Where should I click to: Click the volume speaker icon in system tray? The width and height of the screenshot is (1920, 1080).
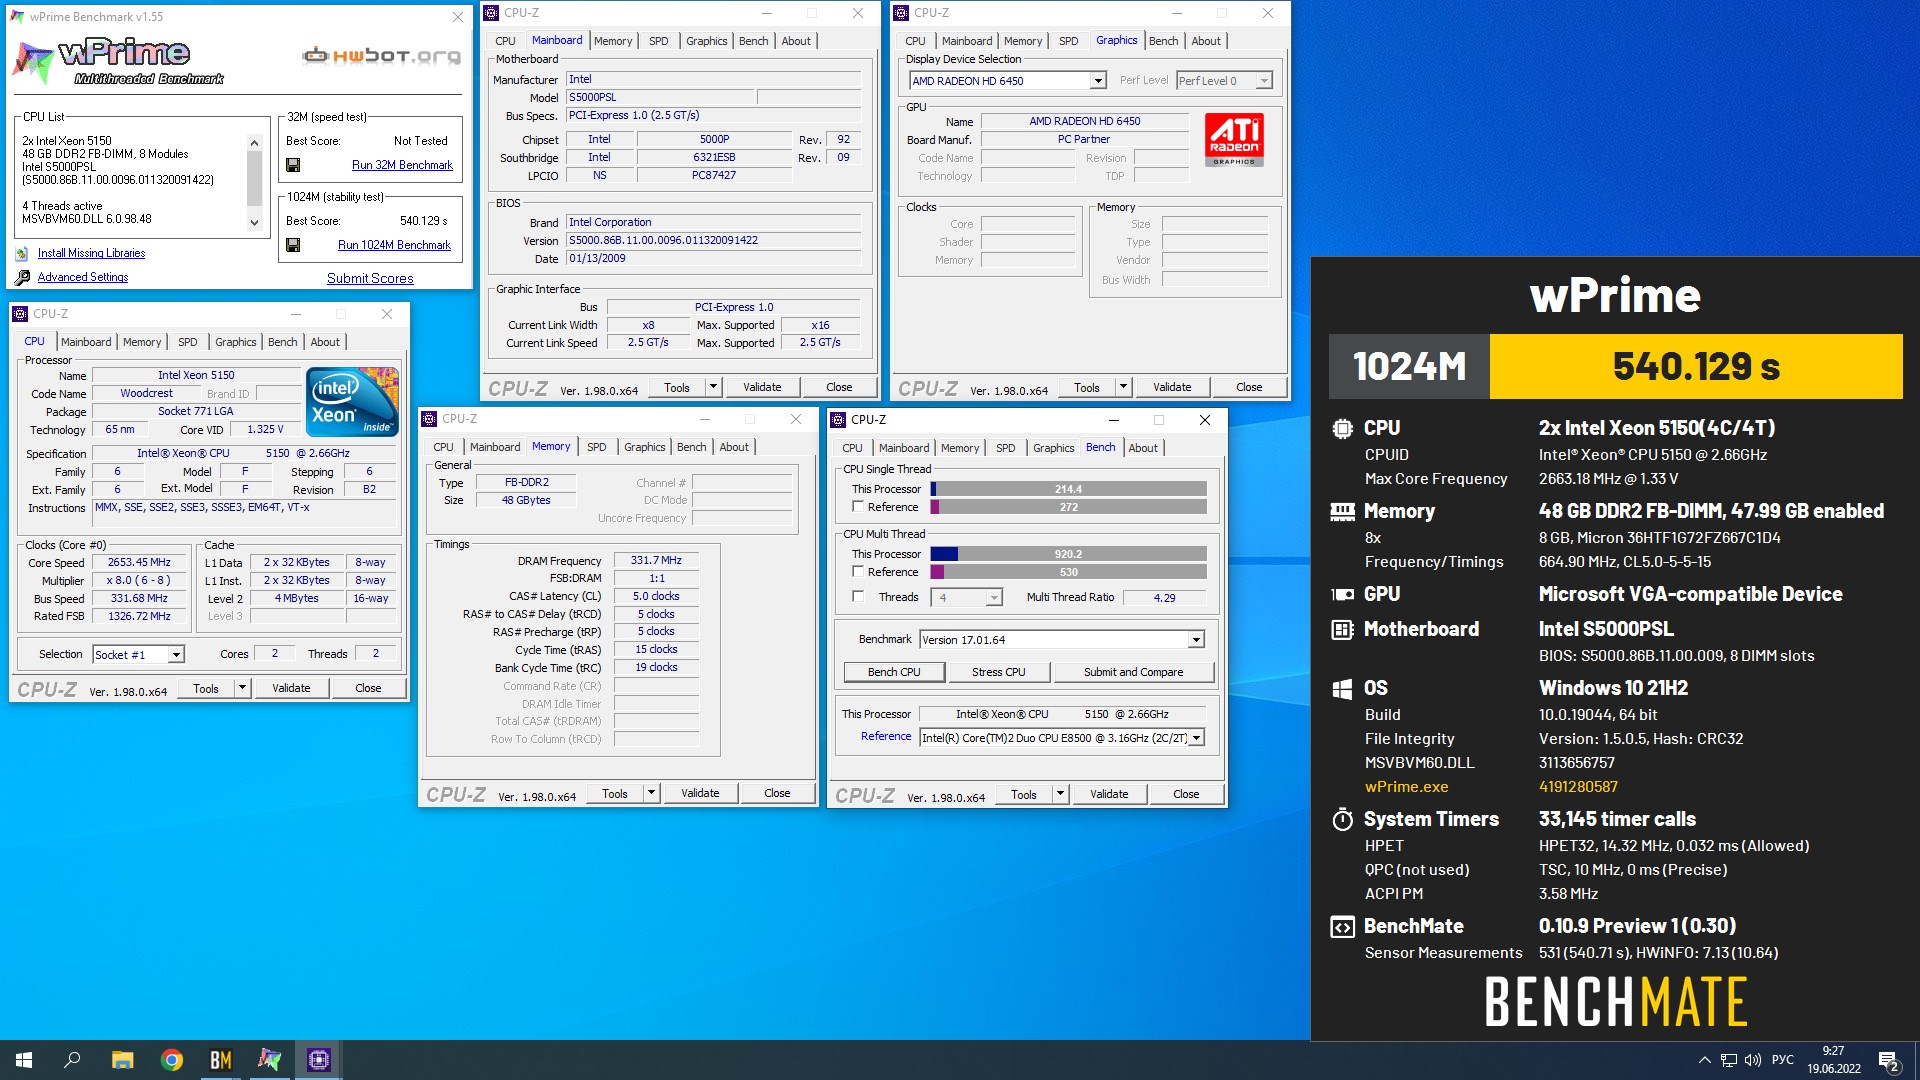click(1753, 1060)
